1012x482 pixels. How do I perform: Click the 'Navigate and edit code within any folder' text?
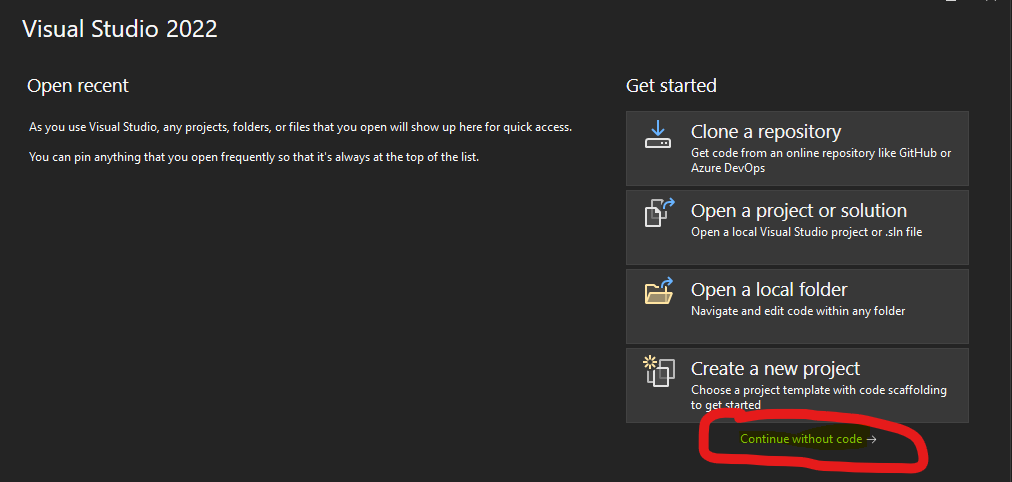(798, 311)
